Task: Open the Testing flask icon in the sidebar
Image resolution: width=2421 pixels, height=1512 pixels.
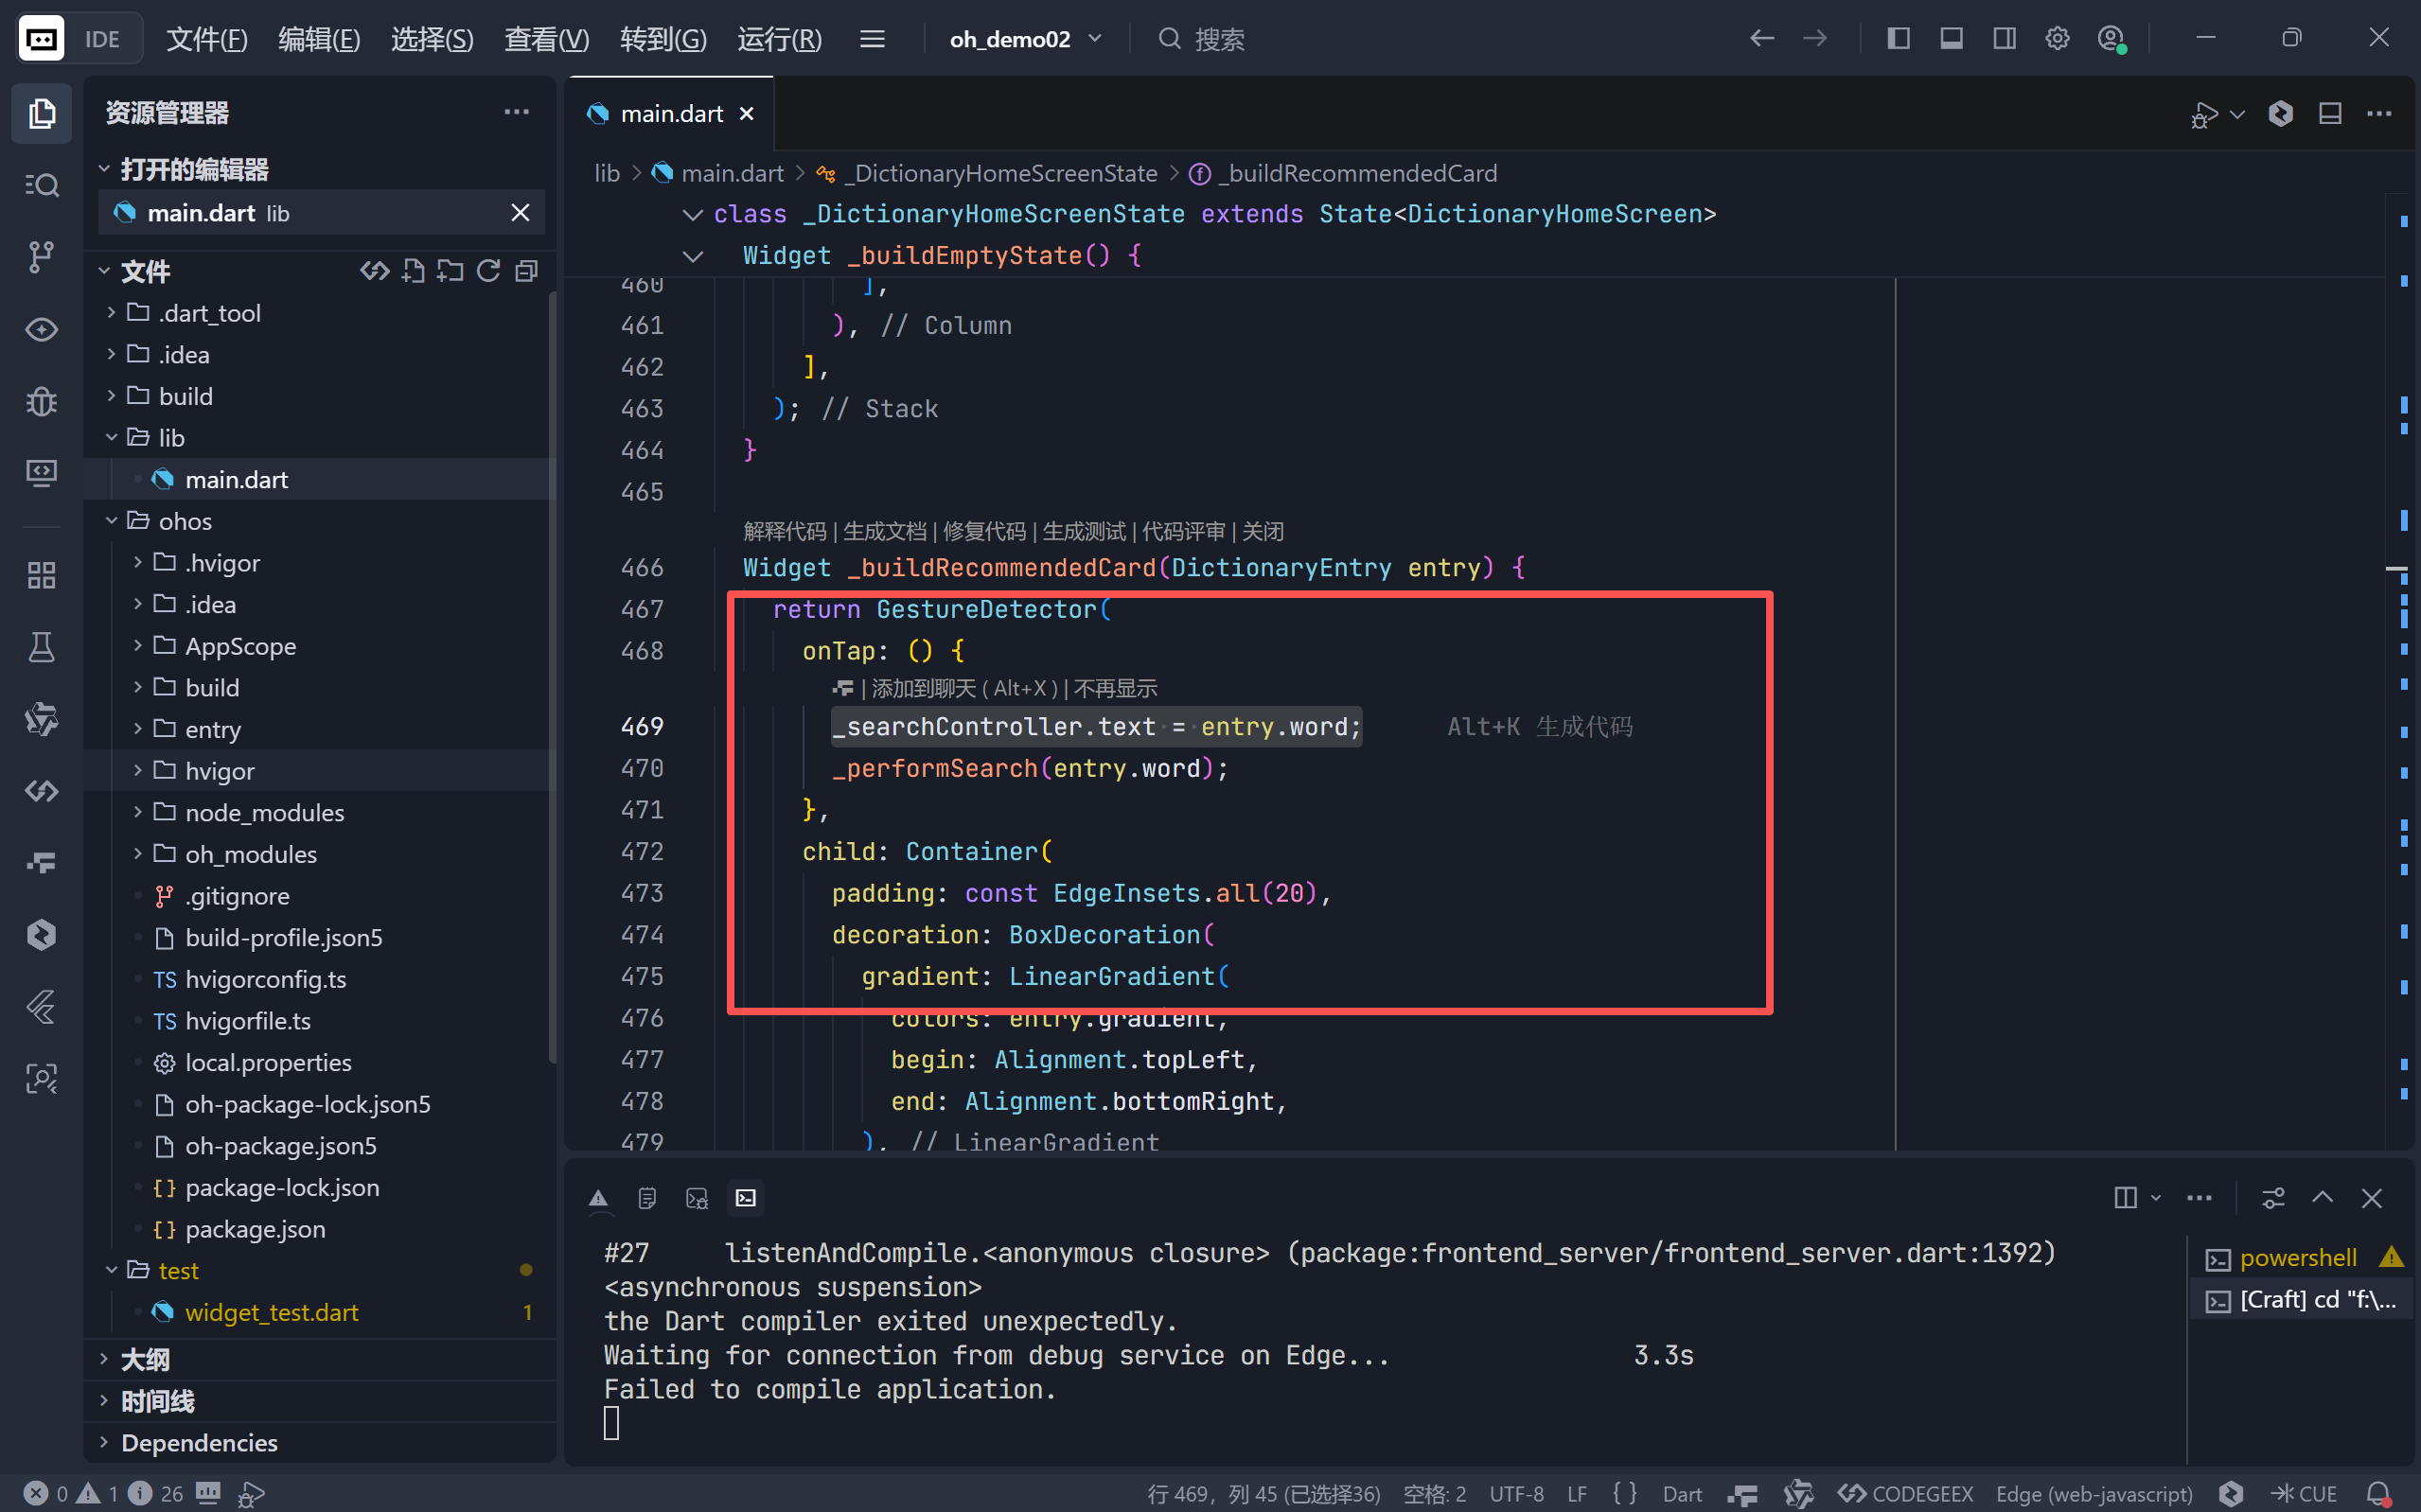Action: click(41, 647)
